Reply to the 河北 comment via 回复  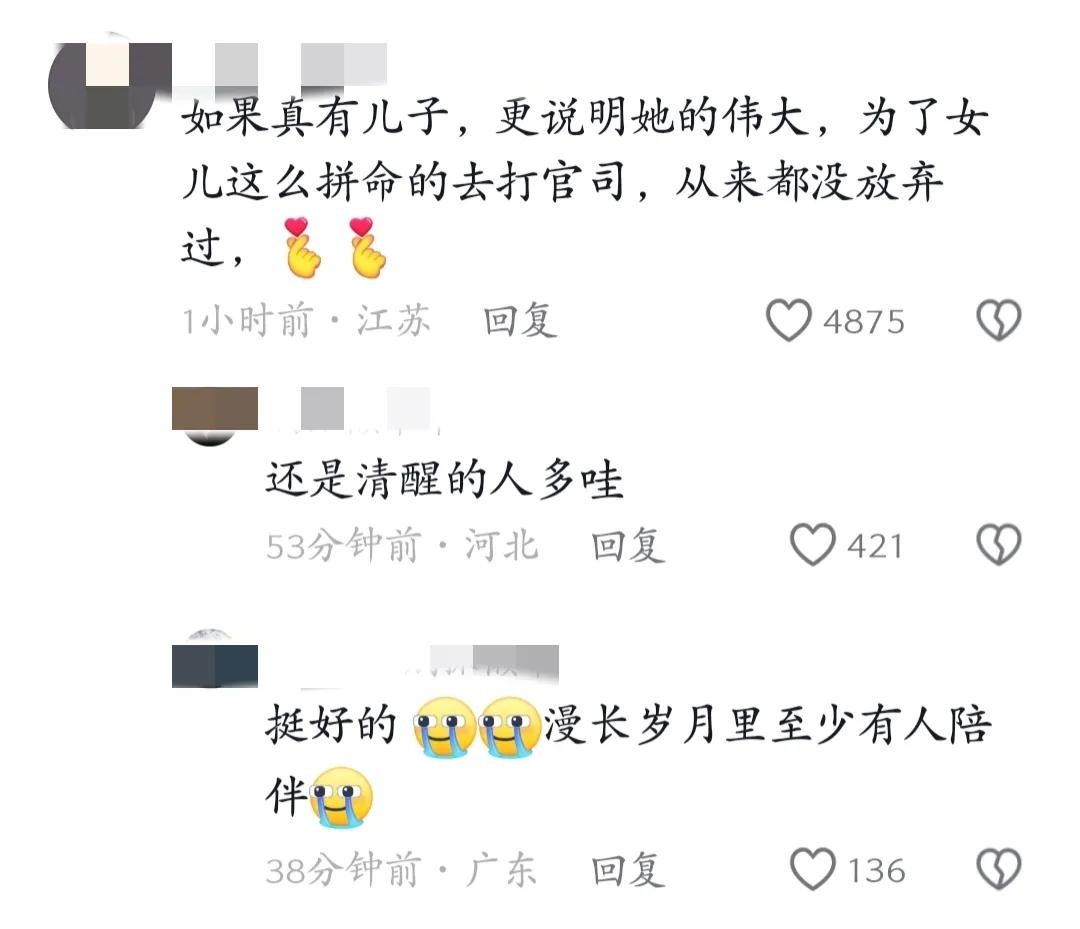point(628,546)
